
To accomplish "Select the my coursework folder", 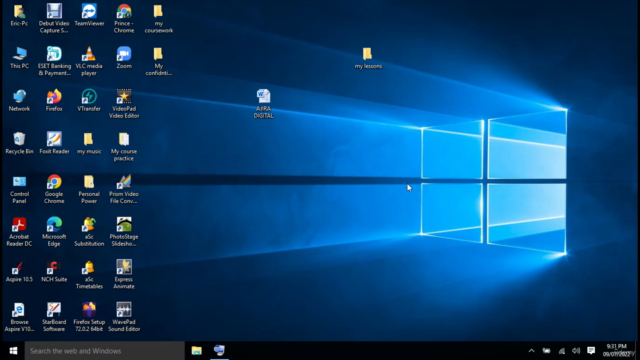I will coord(158,19).
